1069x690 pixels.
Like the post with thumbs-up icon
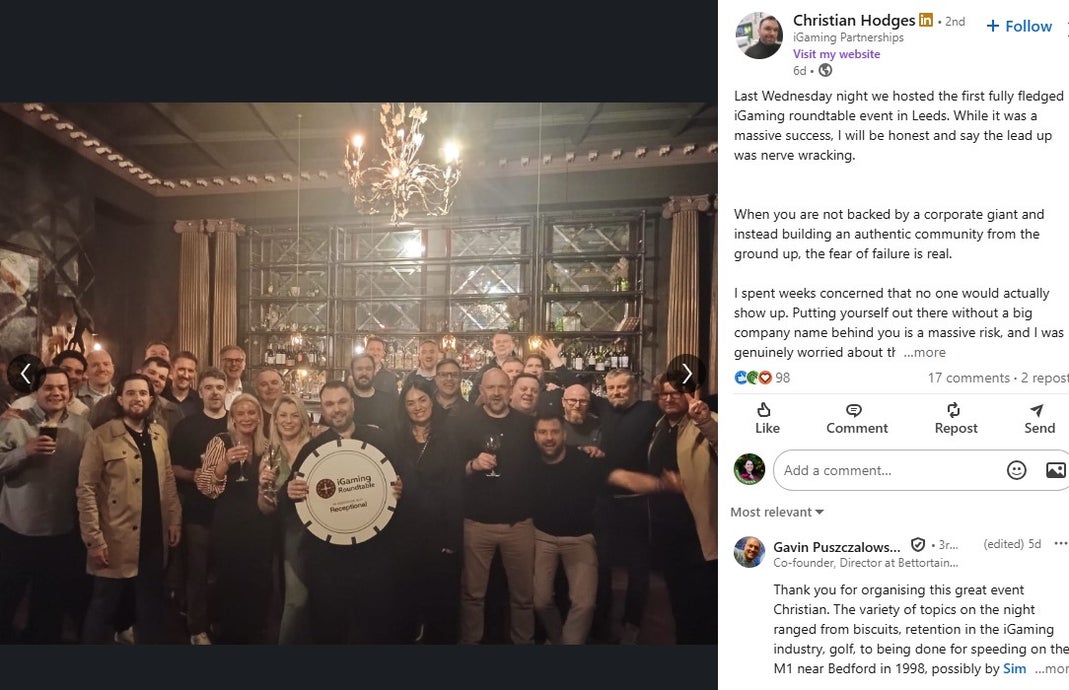click(x=765, y=410)
